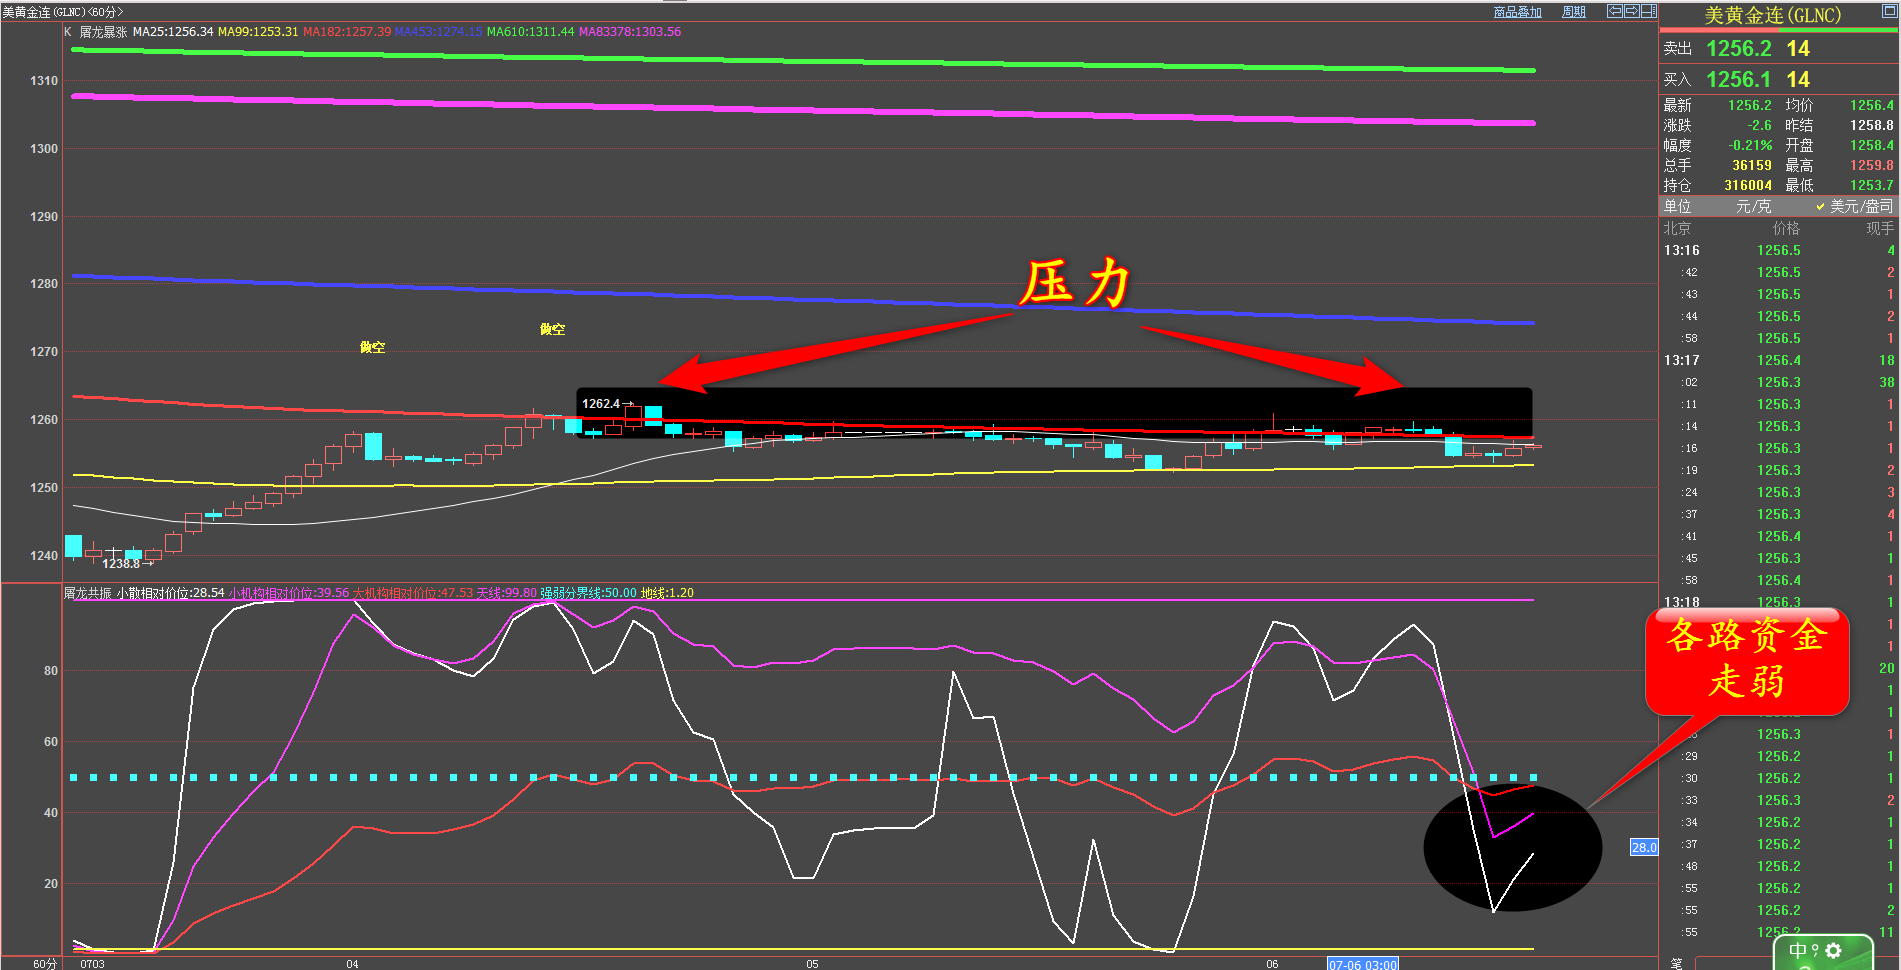
Task: Click 地线:1.20 legend label
Action: [667, 593]
